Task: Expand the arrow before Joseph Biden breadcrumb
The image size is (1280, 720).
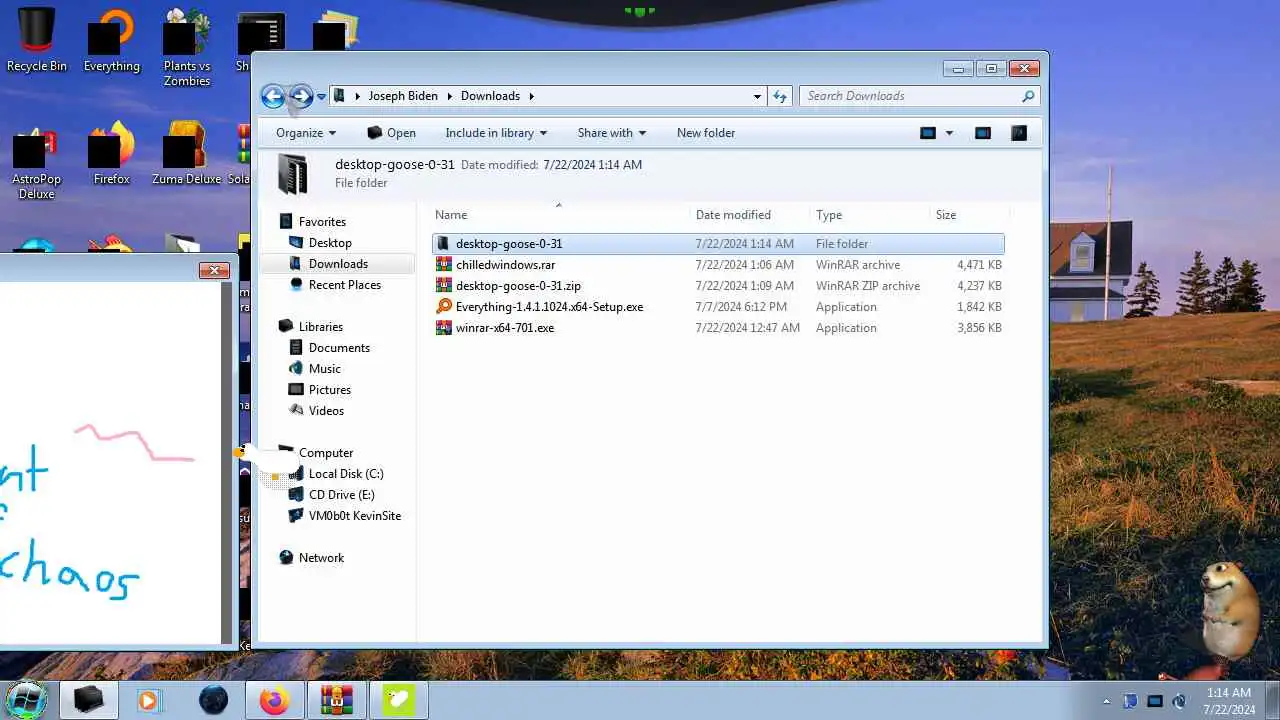Action: coord(357,96)
